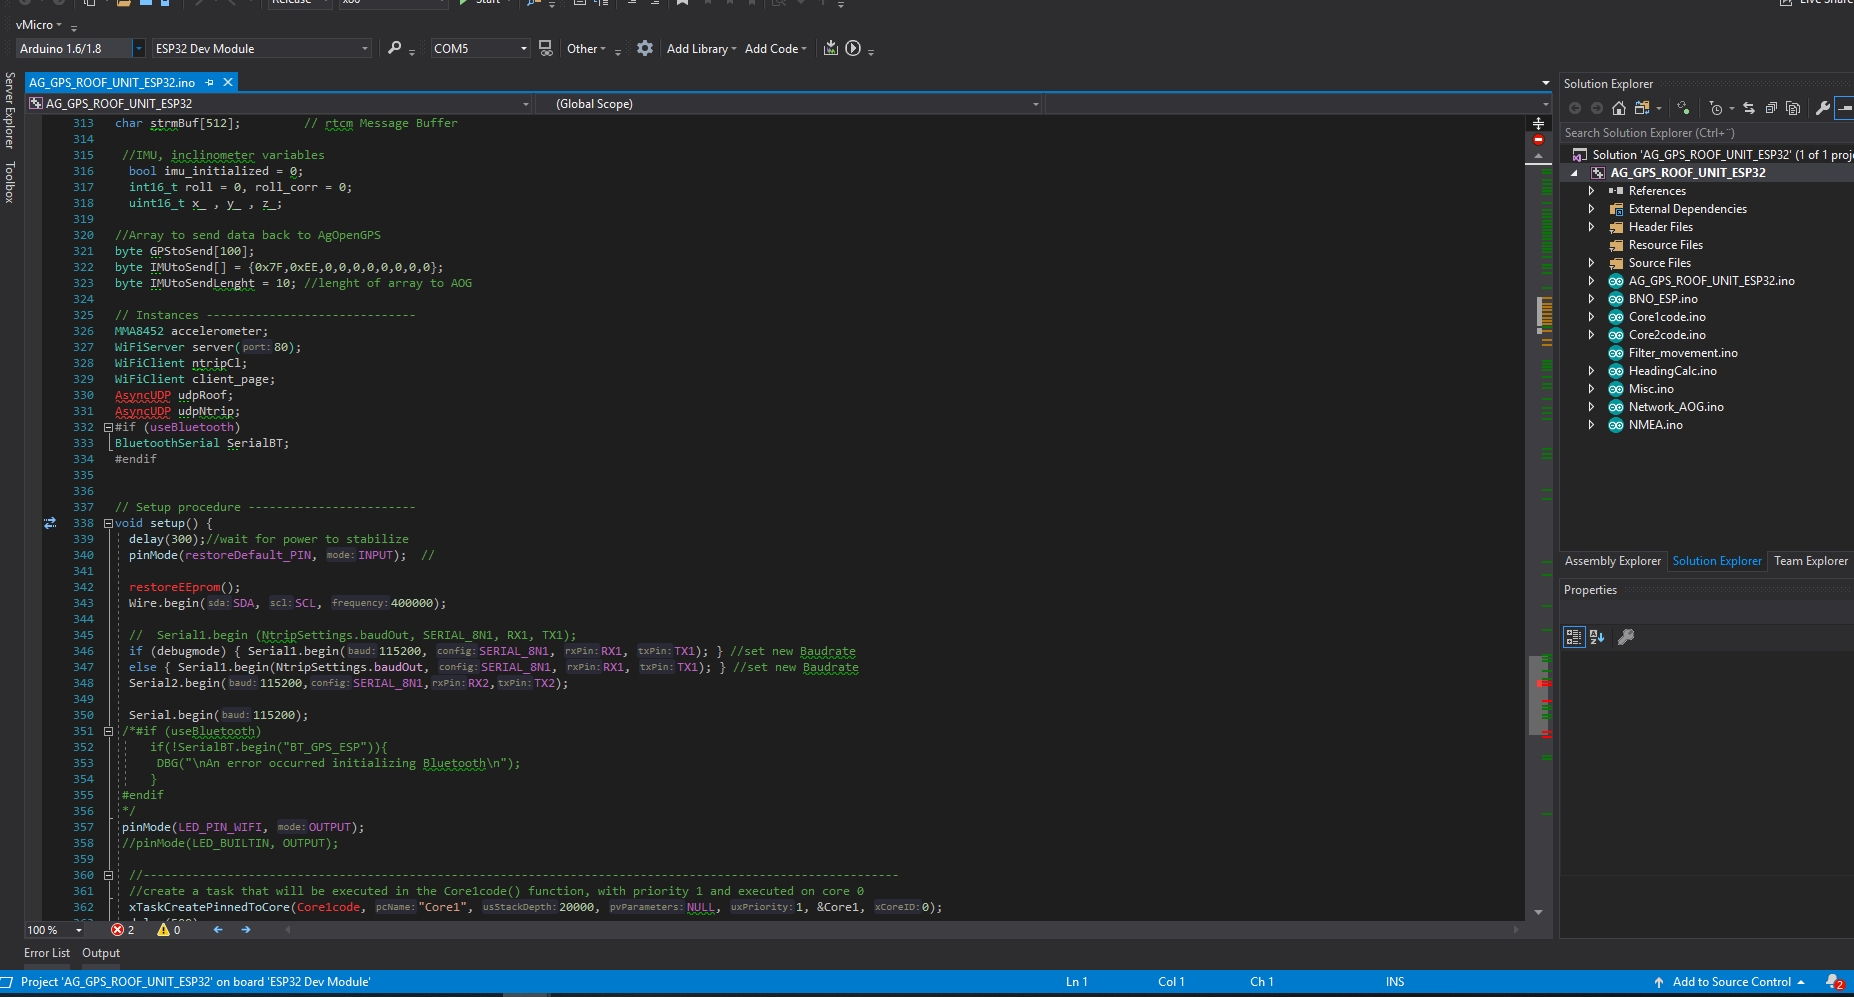This screenshot has width=1854, height=997.
Task: Sort Properties alphabetically
Action: tap(1597, 637)
